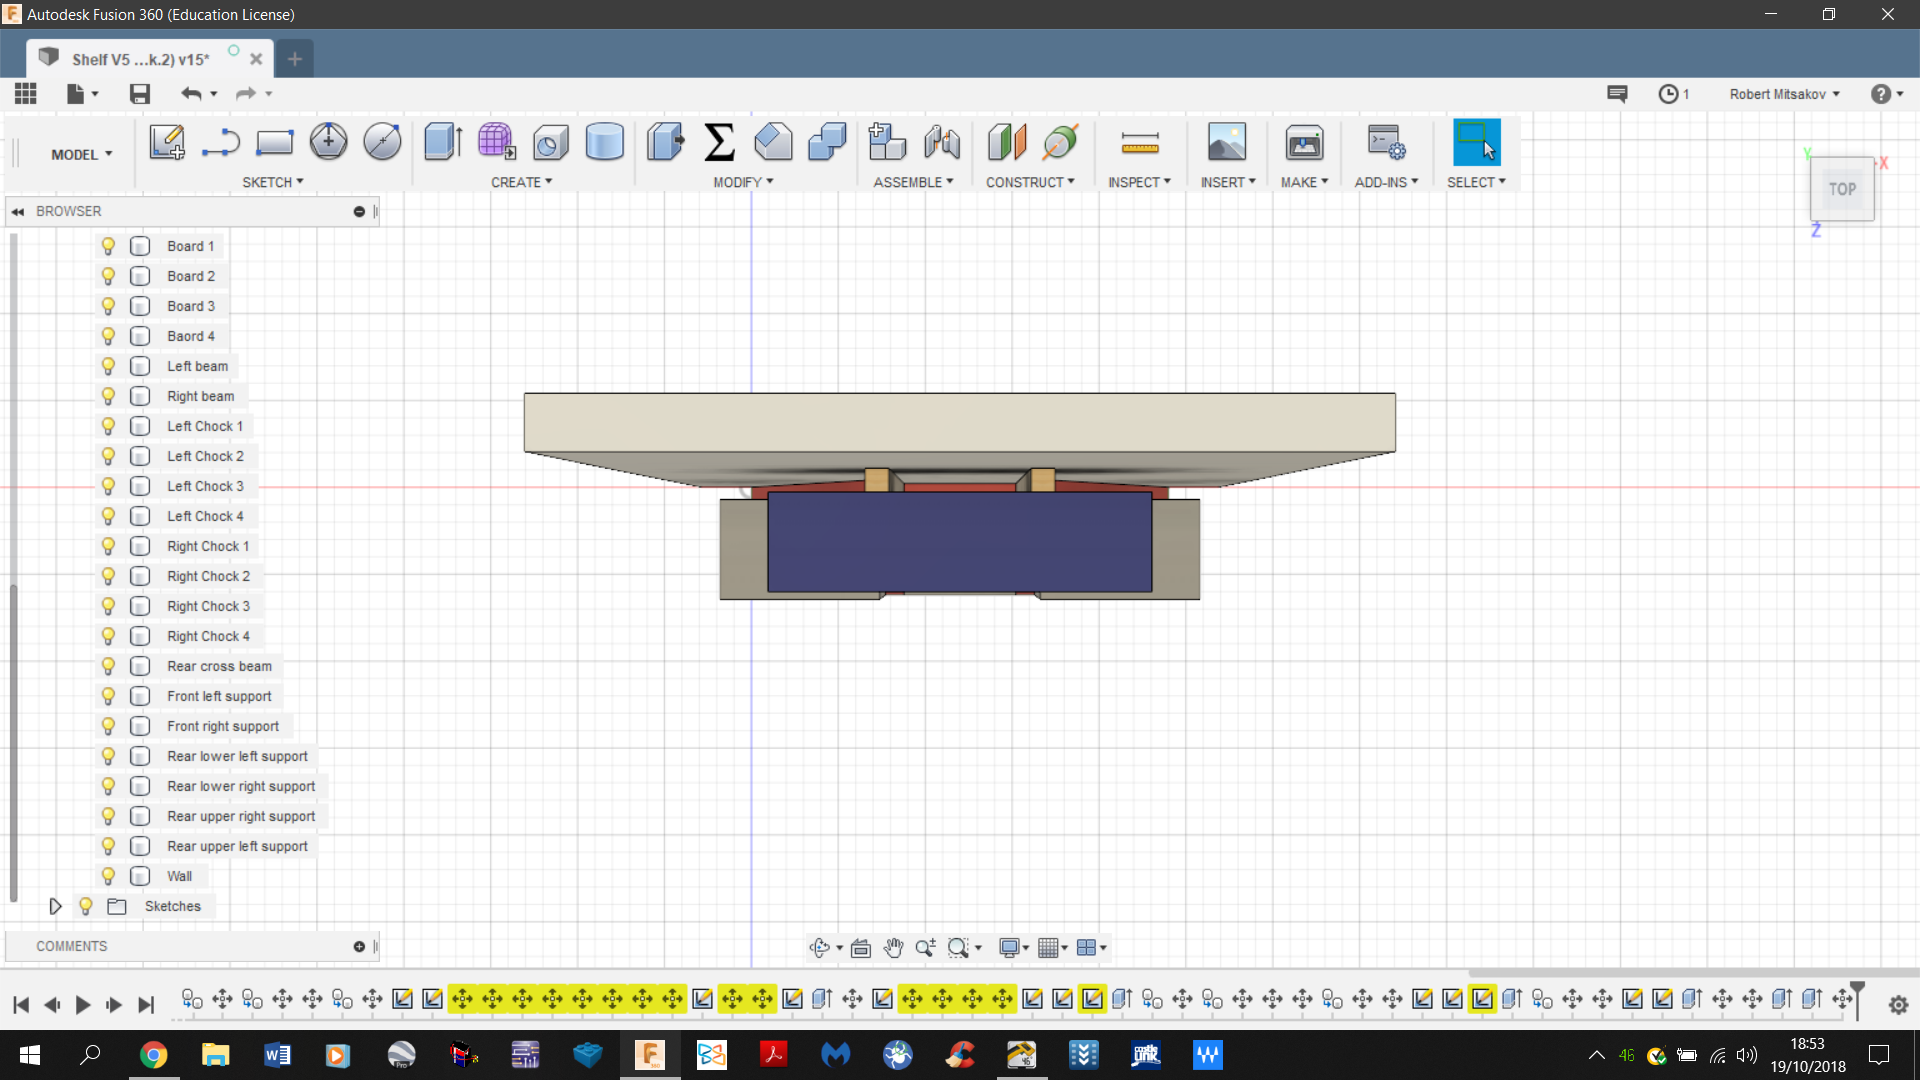
Task: Click the Insert Decal image icon
Action: [1227, 142]
